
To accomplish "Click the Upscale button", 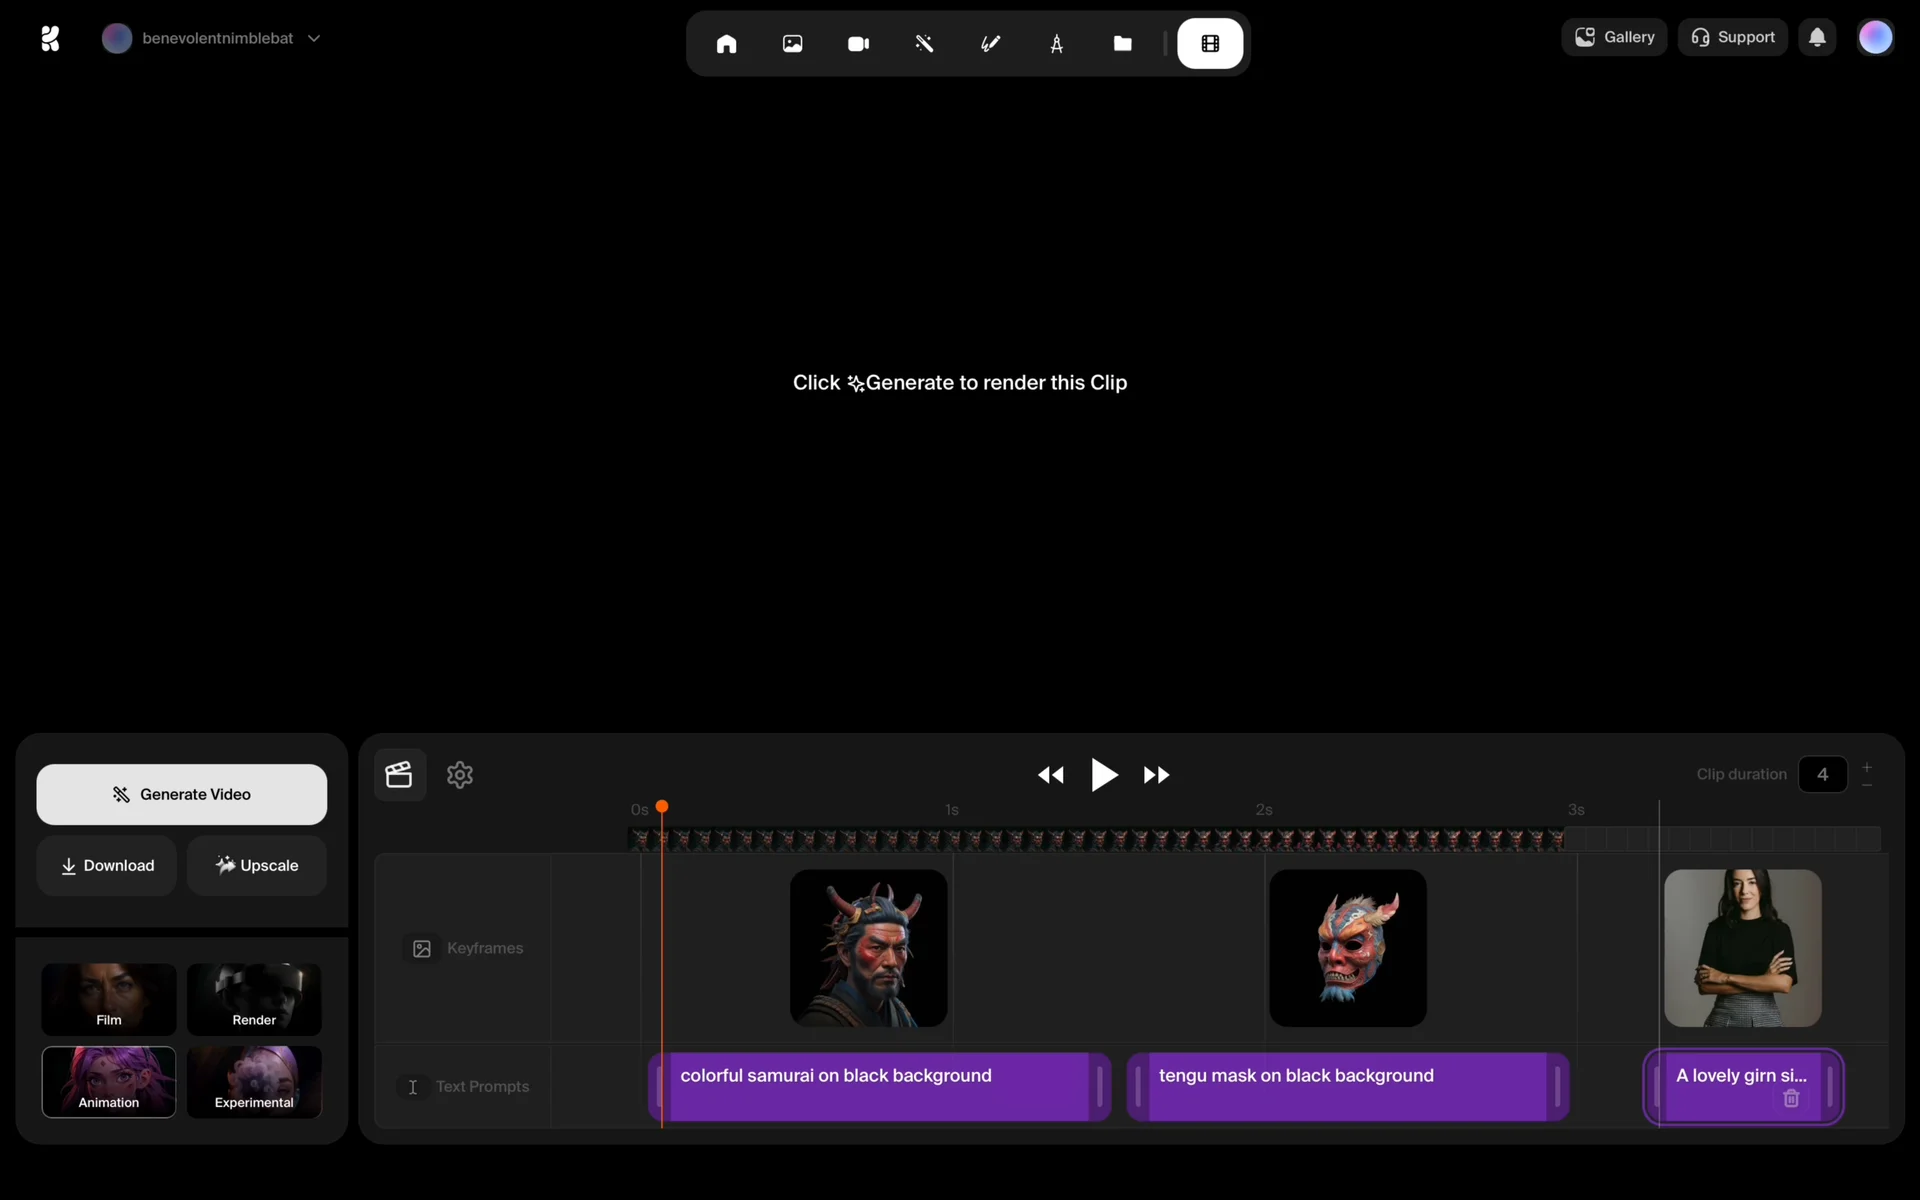I will coord(257,866).
